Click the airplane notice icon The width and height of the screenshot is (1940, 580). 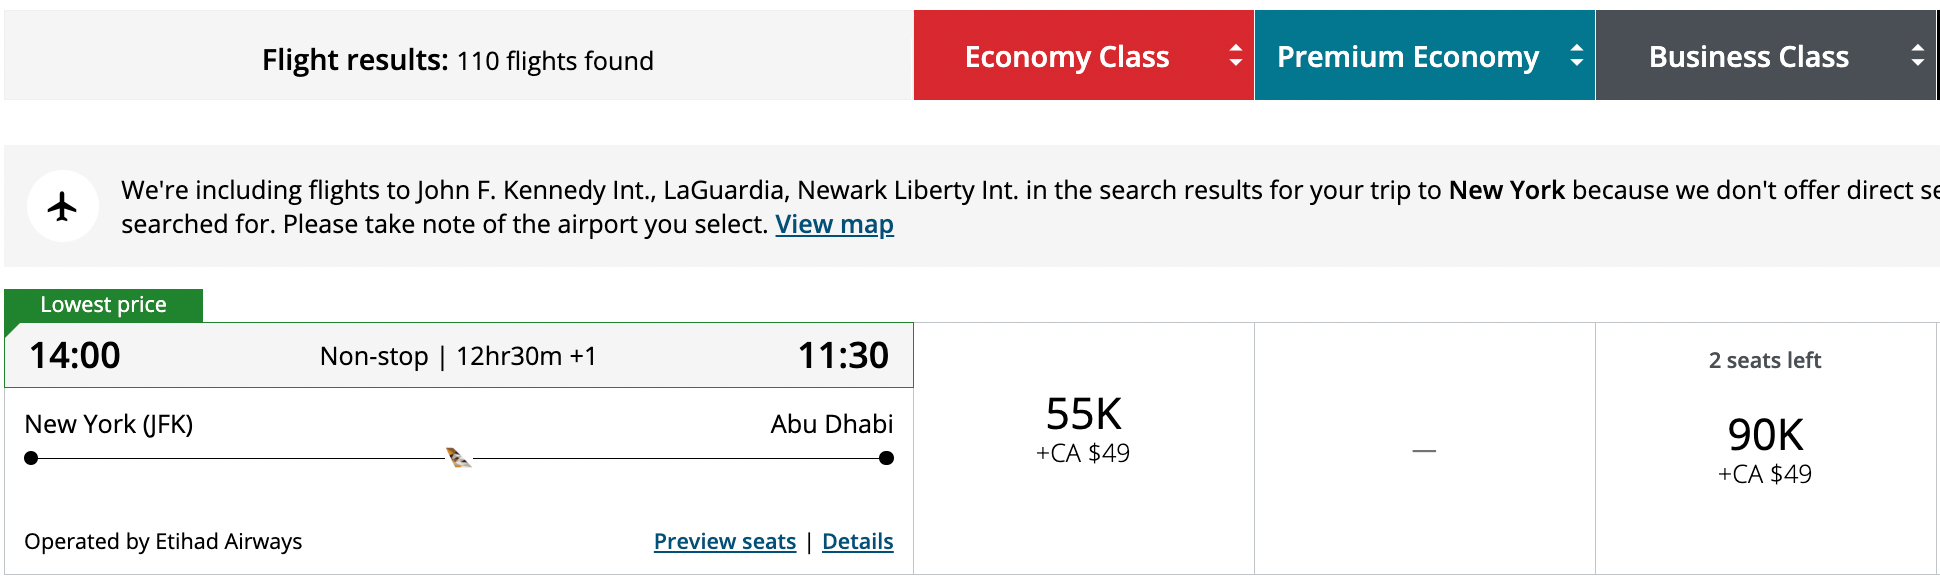pos(63,205)
